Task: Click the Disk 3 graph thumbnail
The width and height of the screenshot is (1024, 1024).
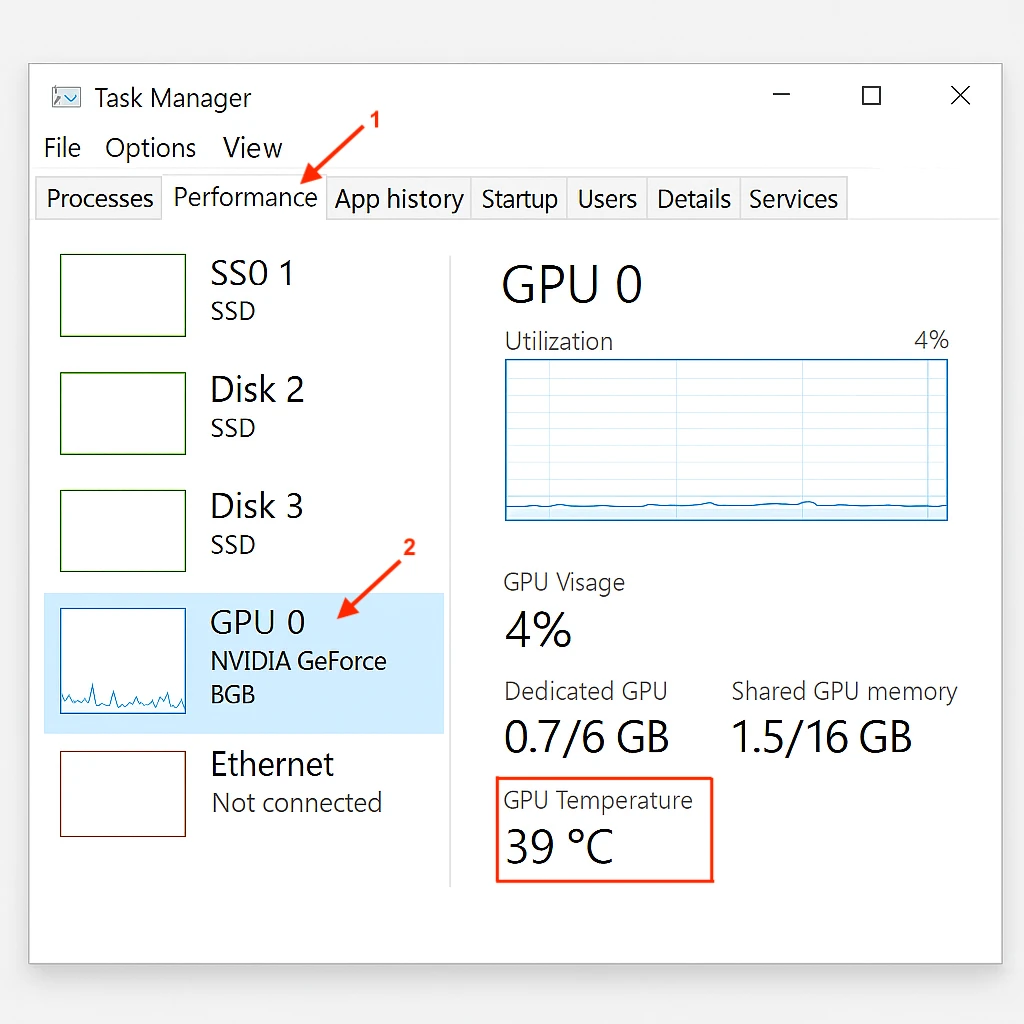Action: pyautogui.click(x=122, y=531)
